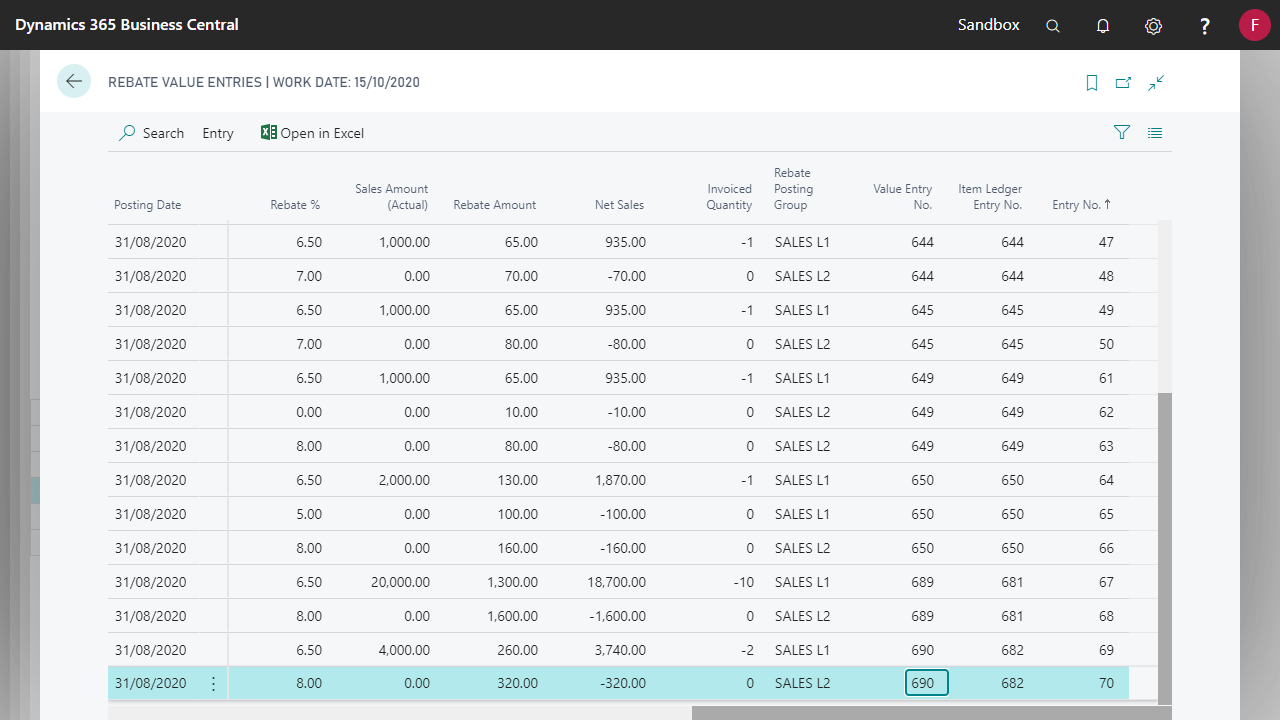Open the Posting Date column header menu
Image resolution: width=1280 pixels, height=720 pixels.
click(148, 205)
